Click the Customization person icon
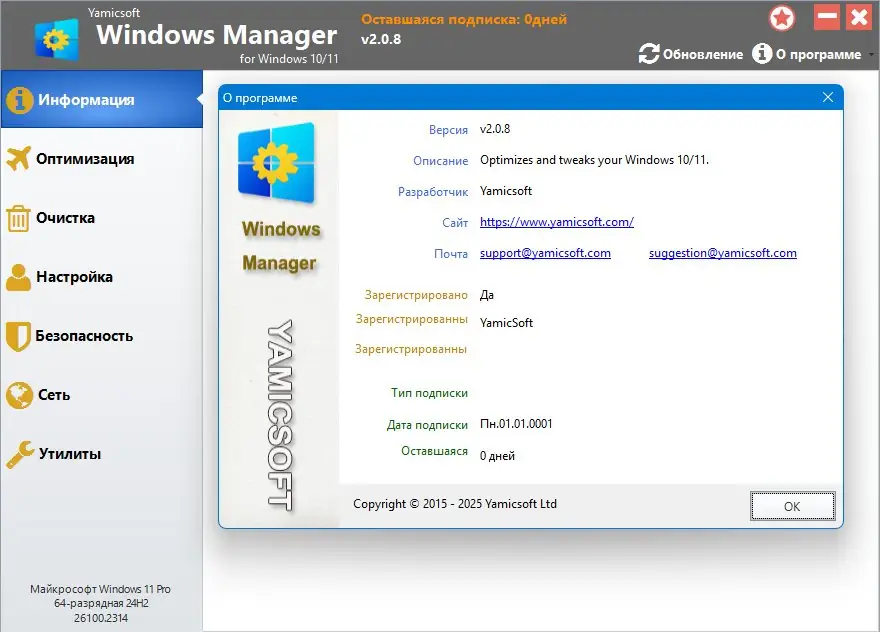 tap(19, 277)
